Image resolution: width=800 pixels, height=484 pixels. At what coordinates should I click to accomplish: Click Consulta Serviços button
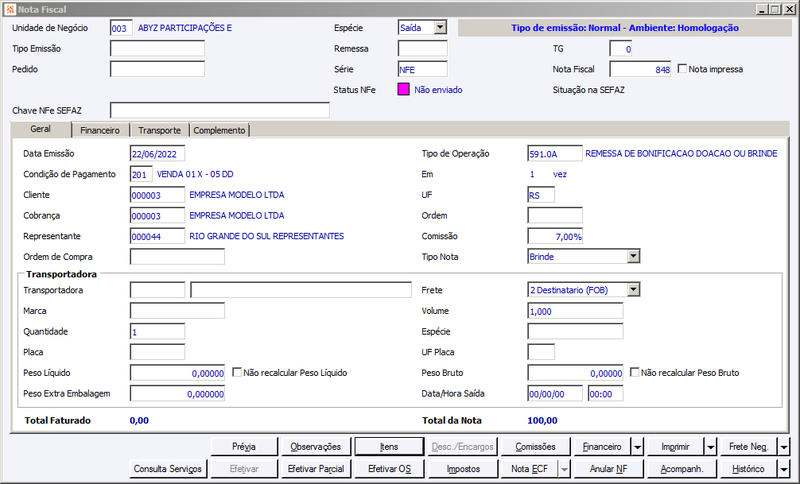168,469
